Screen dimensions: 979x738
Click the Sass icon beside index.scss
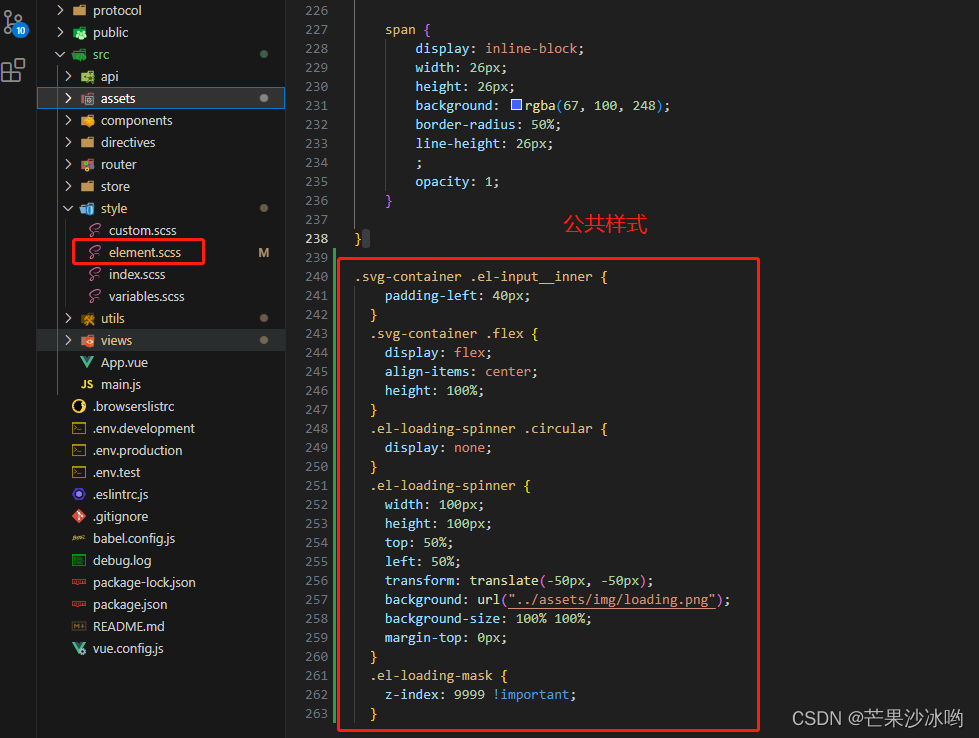click(x=95, y=274)
